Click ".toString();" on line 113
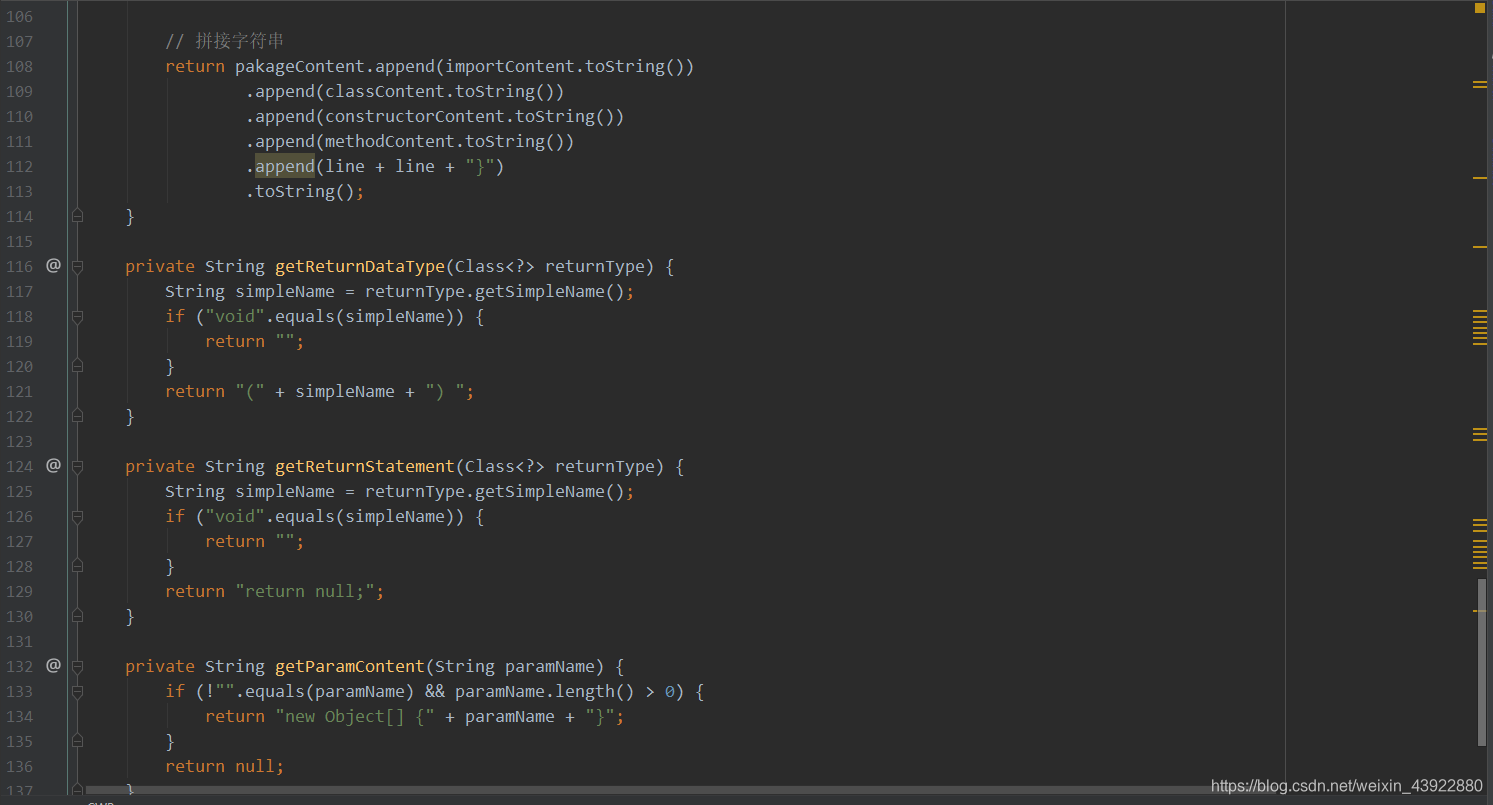The image size is (1493, 805). pyautogui.click(x=305, y=191)
